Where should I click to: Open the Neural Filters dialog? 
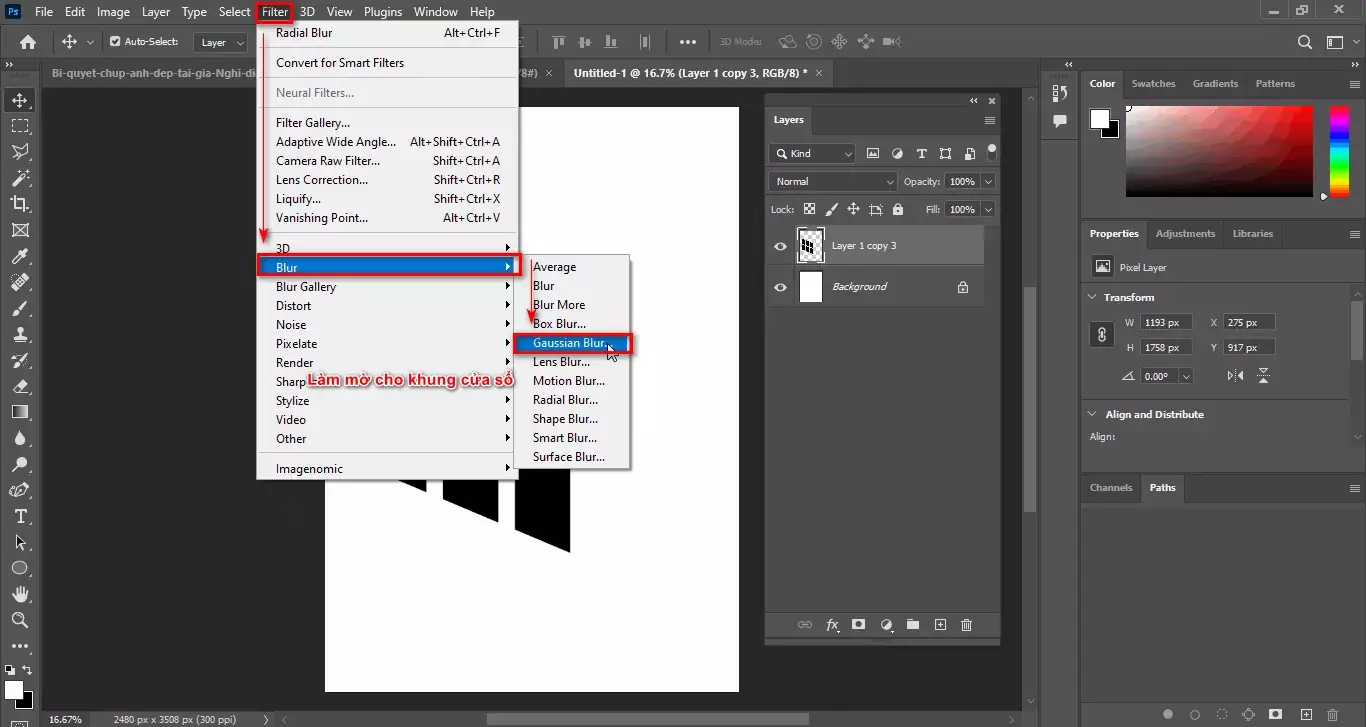point(313,92)
